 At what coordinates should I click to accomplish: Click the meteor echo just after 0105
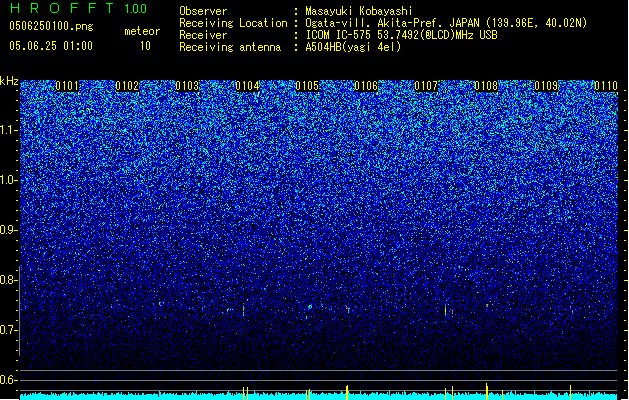[310, 307]
